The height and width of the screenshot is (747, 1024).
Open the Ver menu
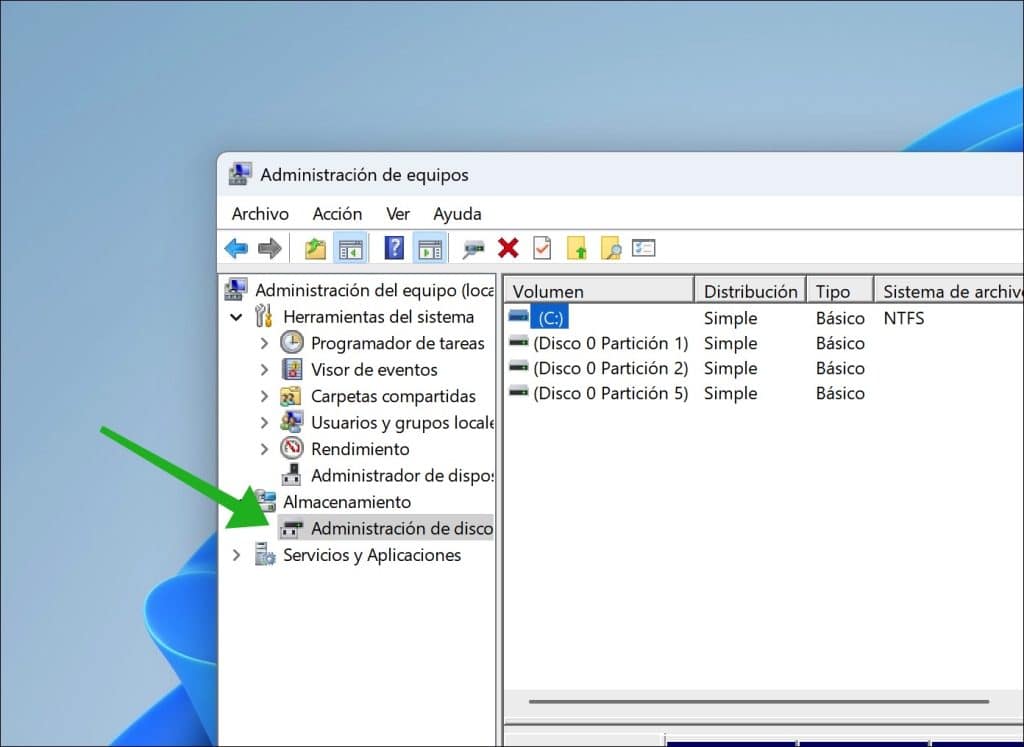[398, 214]
